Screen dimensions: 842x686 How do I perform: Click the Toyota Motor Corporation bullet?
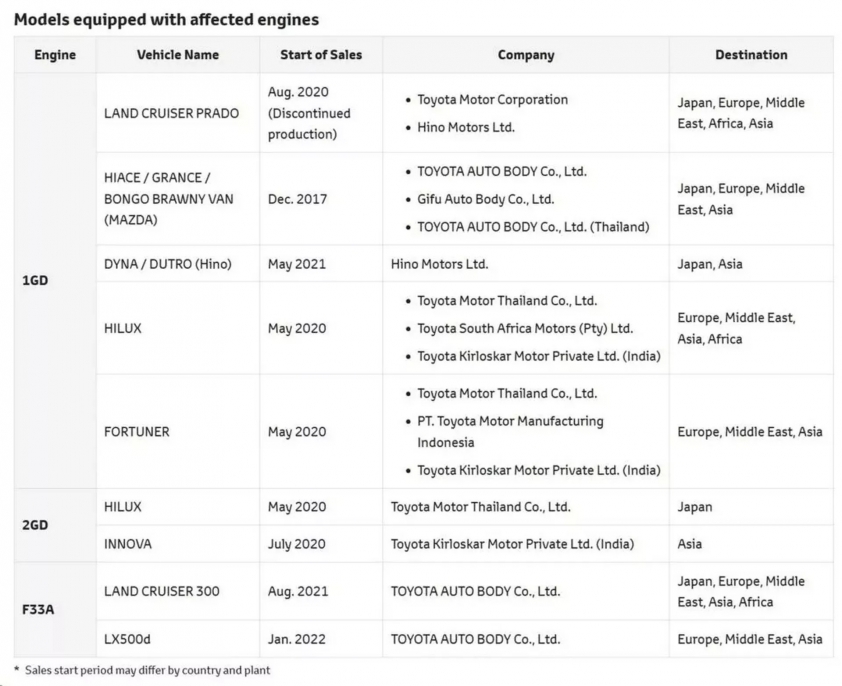492,100
